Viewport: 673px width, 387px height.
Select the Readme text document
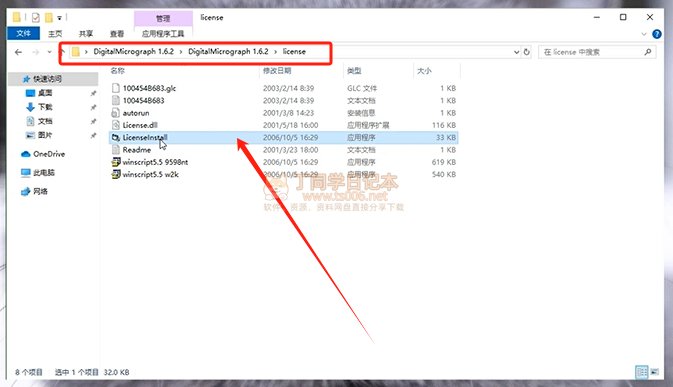coord(284,150)
